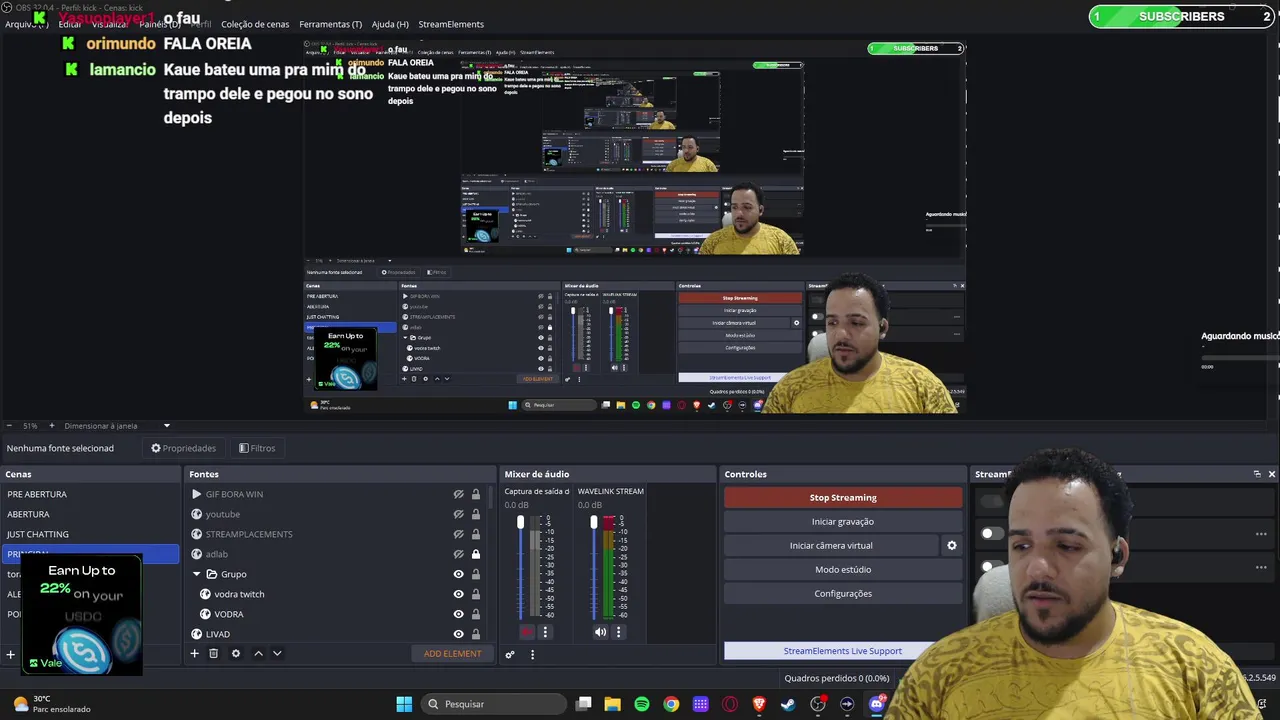The height and width of the screenshot is (720, 1280).
Task: Show the GIF BORA WIN source
Action: (x=459, y=494)
